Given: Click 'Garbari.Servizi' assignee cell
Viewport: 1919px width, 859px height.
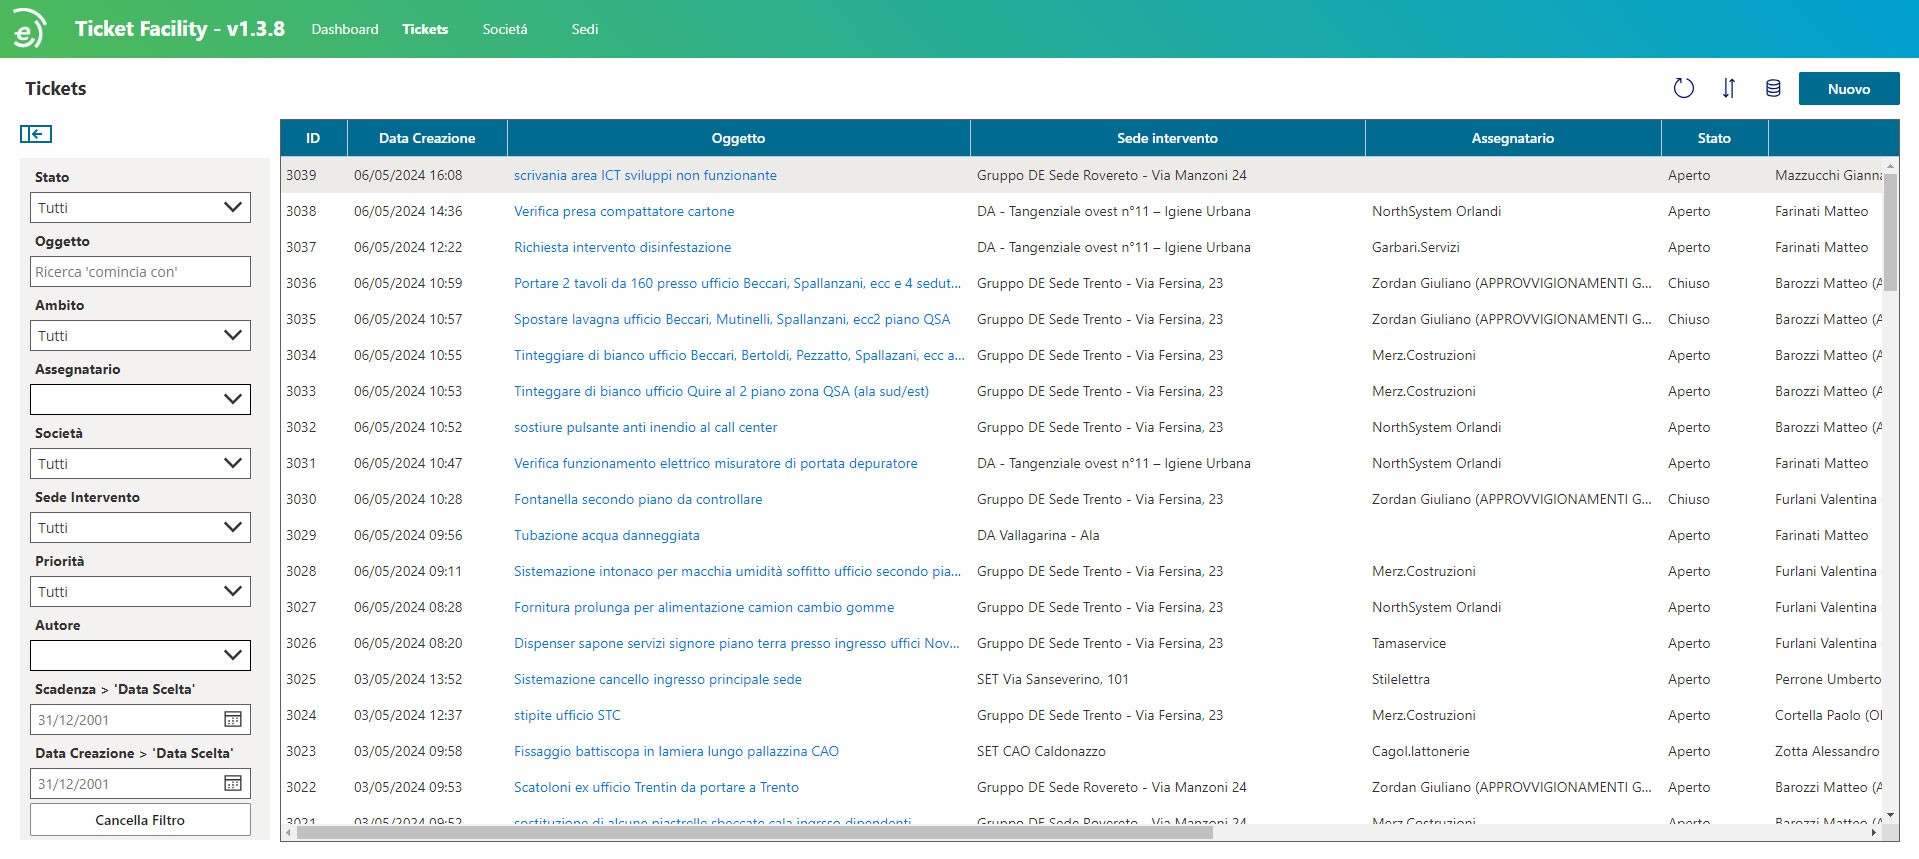Looking at the screenshot, I should [x=1416, y=247].
